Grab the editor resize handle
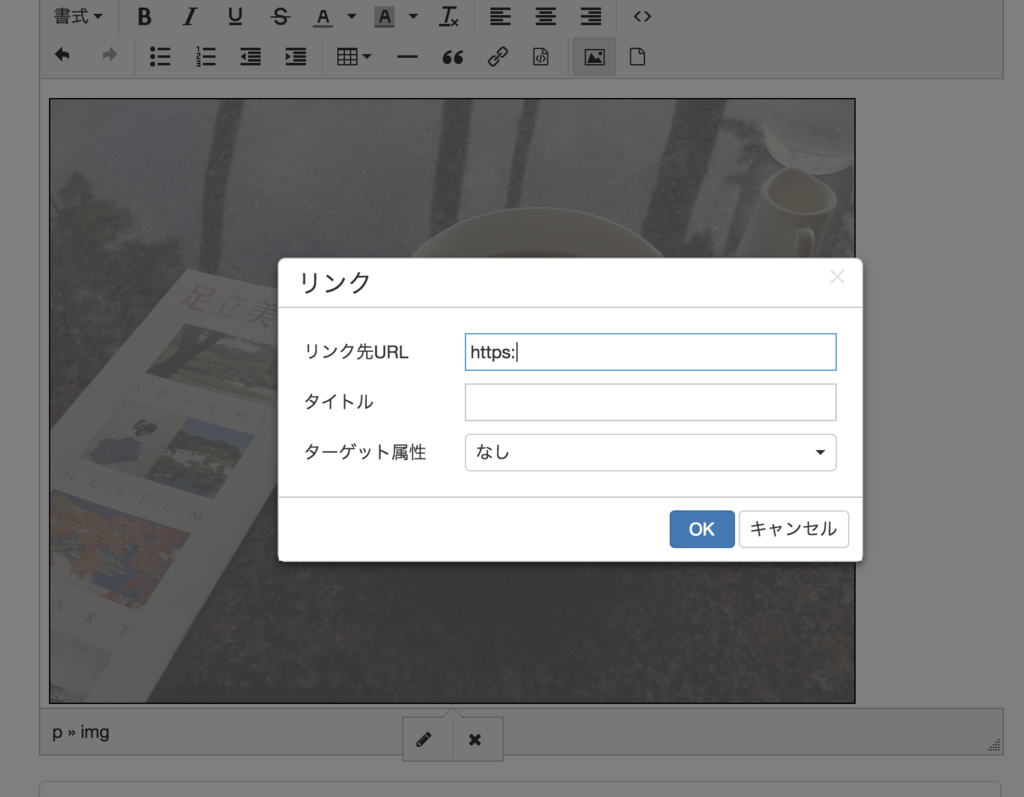This screenshot has height=797, width=1024. tap(994, 745)
